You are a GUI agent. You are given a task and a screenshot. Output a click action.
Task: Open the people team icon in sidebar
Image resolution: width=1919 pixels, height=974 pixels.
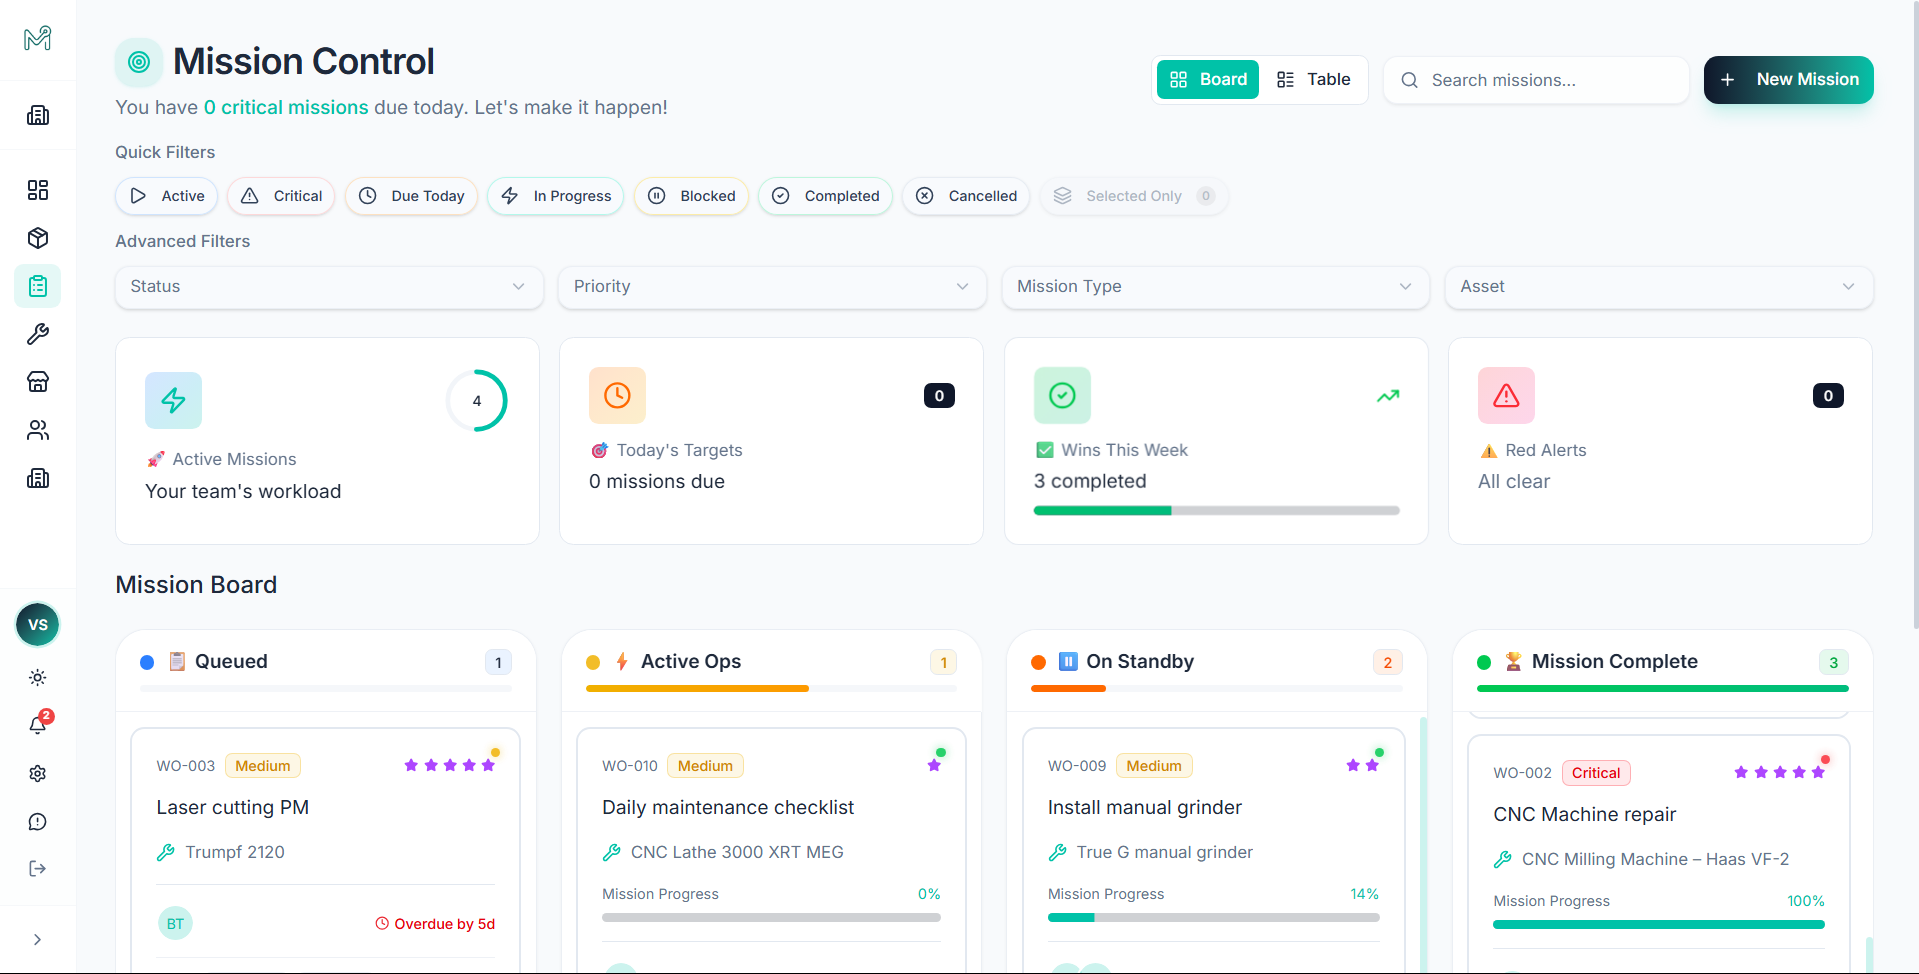pyautogui.click(x=38, y=430)
